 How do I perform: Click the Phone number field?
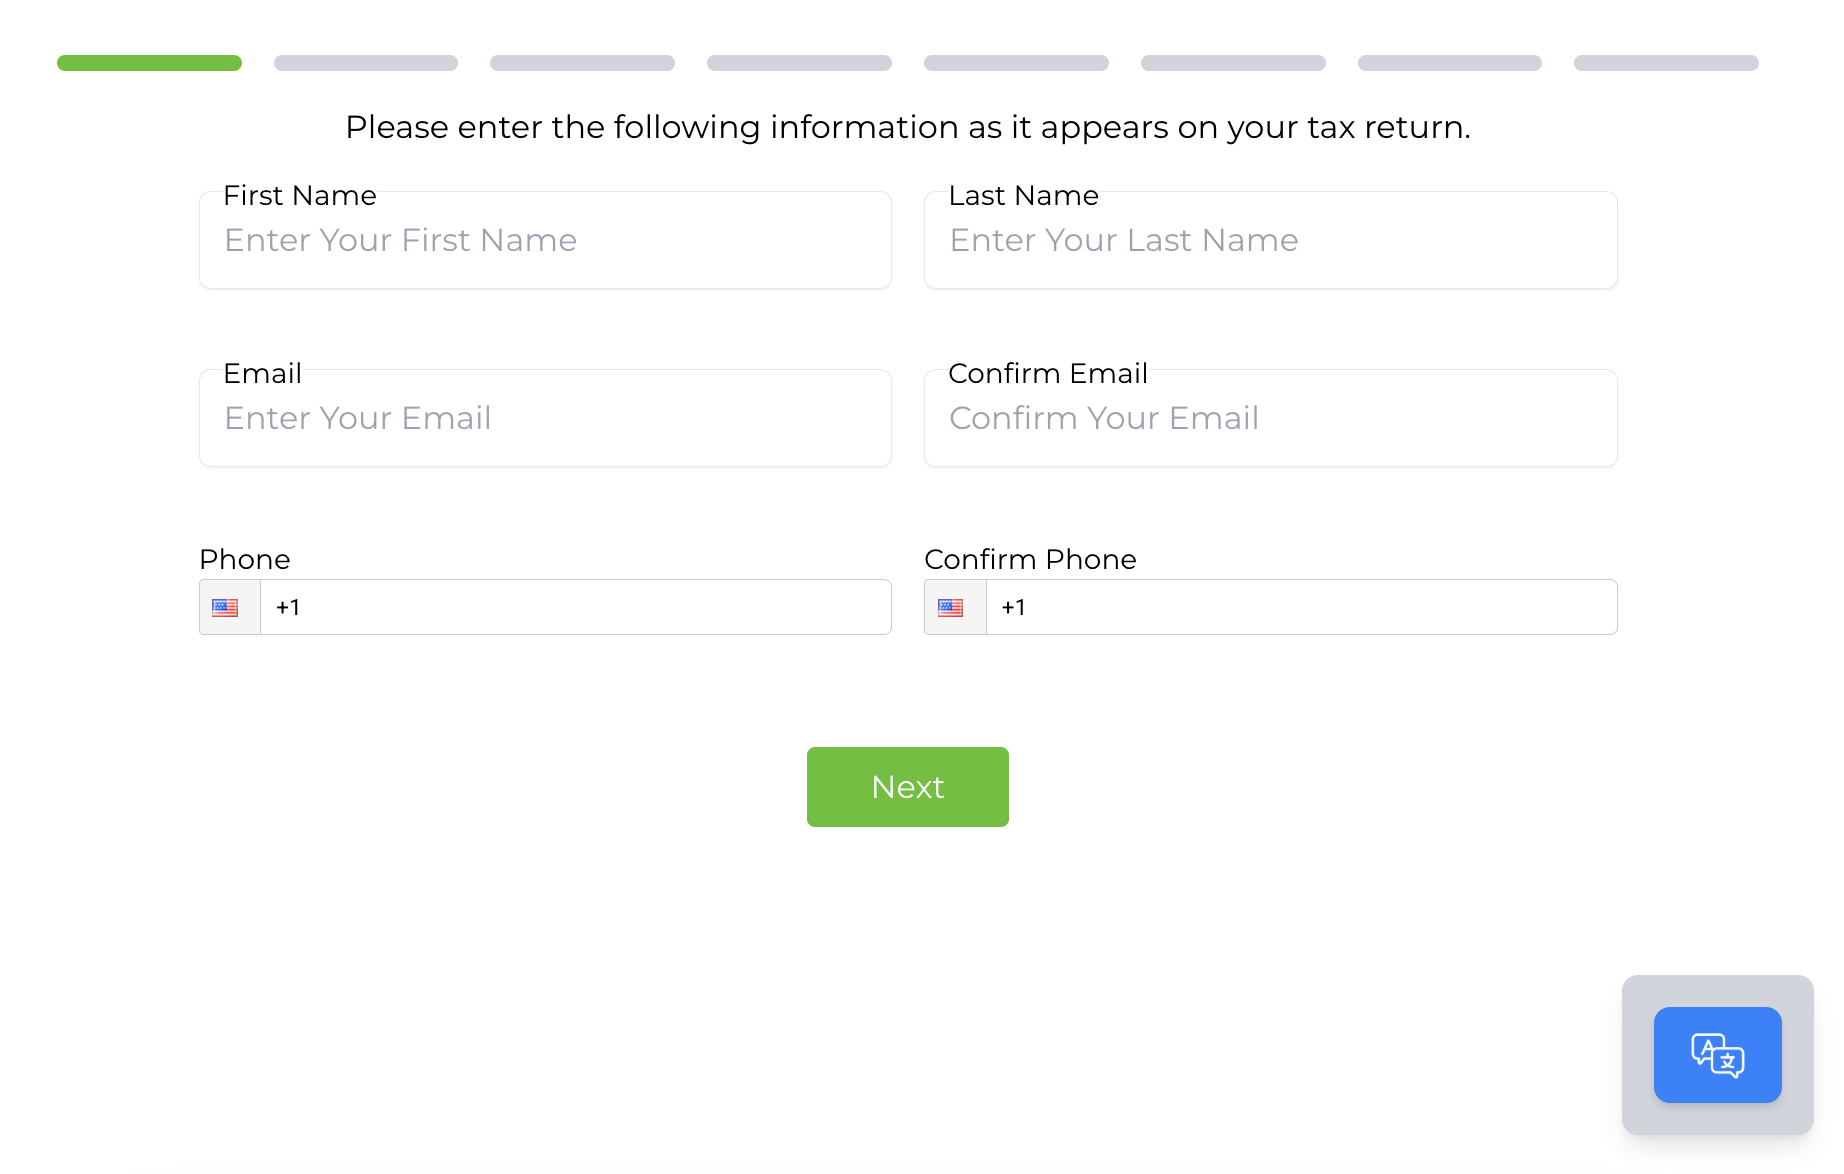[x=576, y=607]
